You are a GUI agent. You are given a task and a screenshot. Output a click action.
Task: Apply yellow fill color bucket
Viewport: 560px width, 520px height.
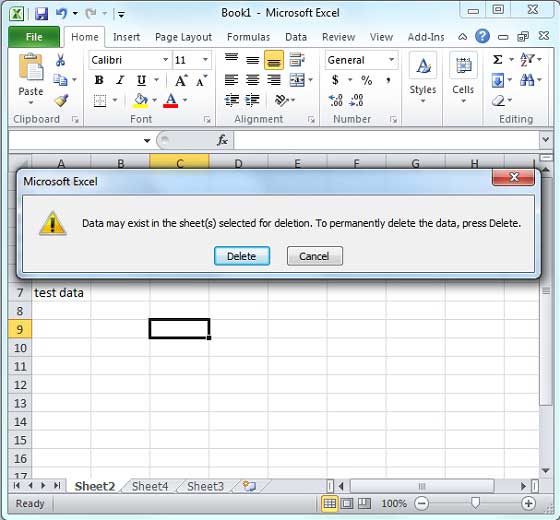pyautogui.click(x=141, y=100)
